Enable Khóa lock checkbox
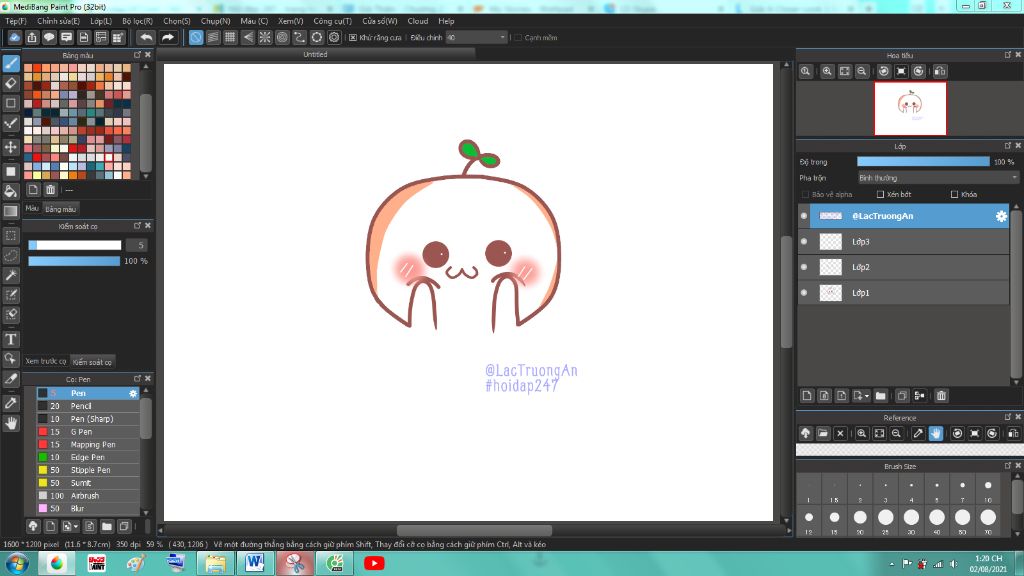This screenshot has width=1024, height=576. [954, 195]
